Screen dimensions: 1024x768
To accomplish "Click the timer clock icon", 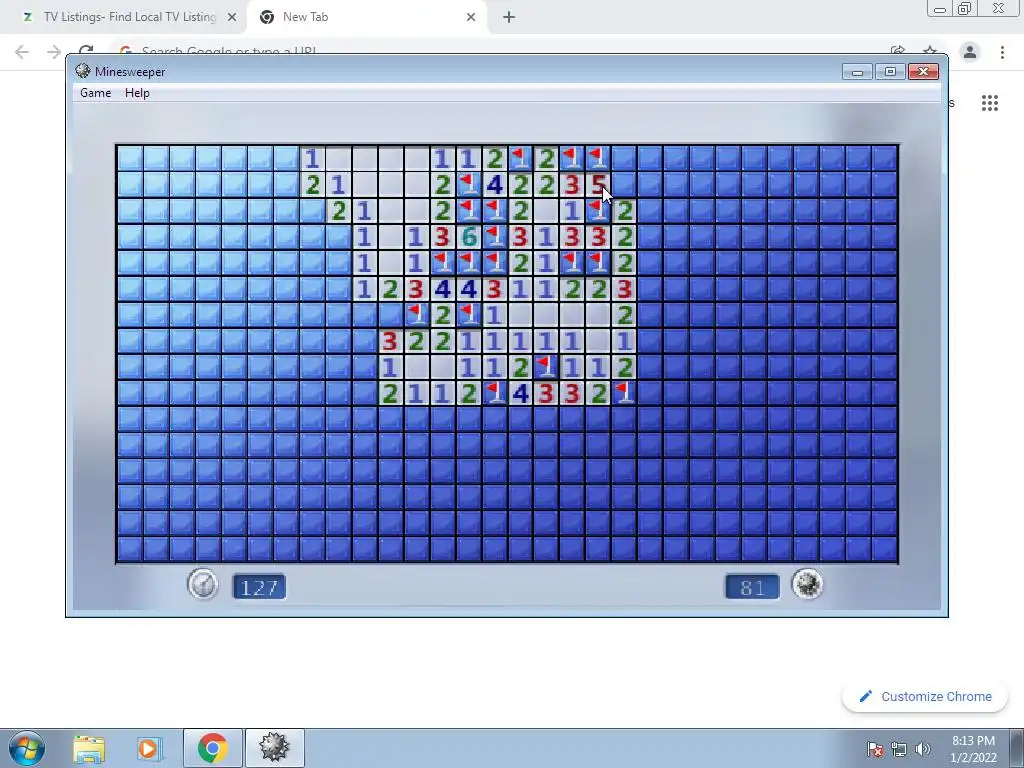I will [x=203, y=584].
